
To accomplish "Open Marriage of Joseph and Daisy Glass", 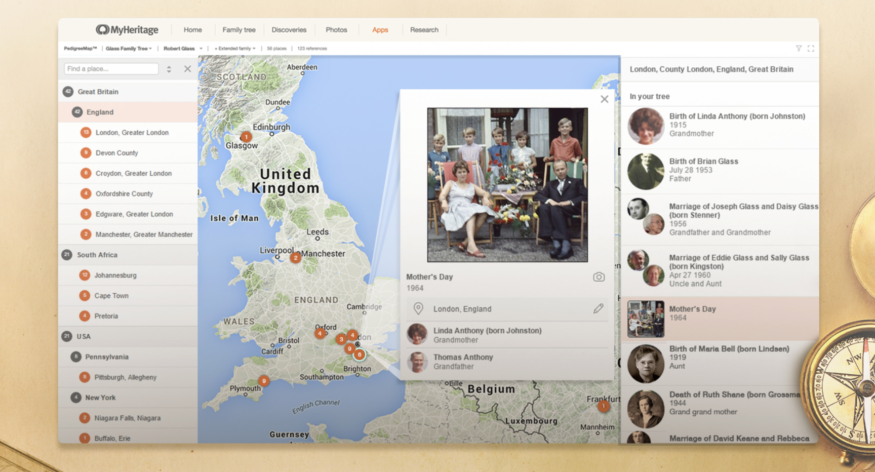I will tap(720, 219).
